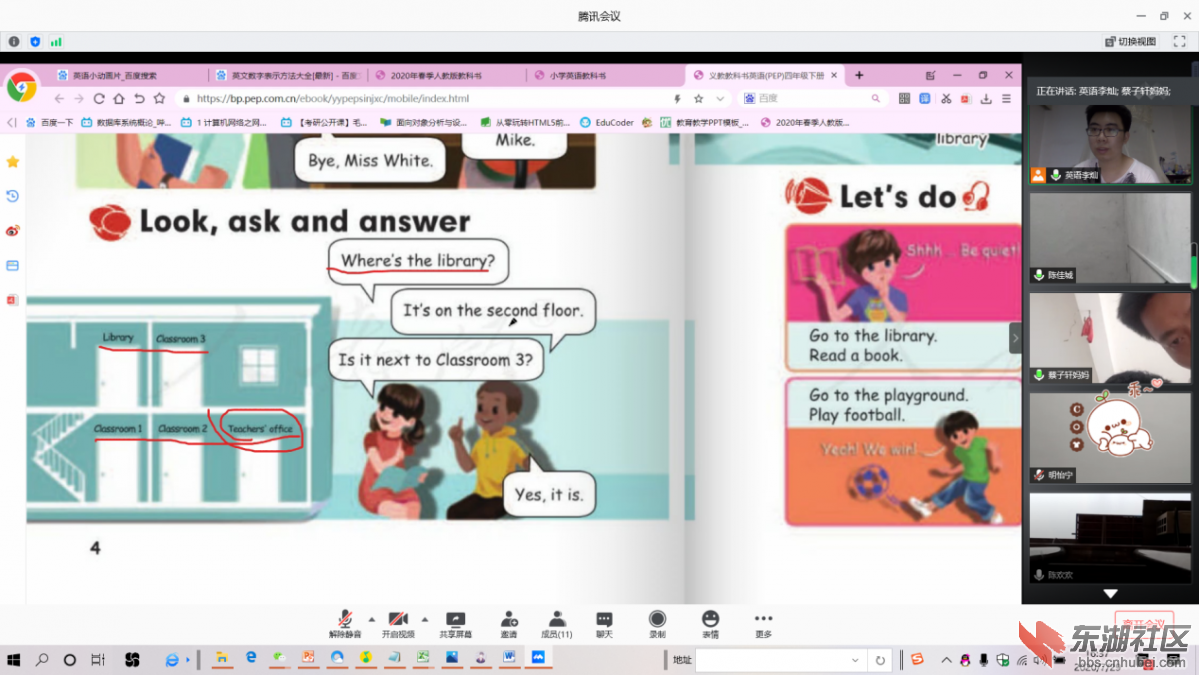
Task: Open the chat (聊天) panel
Action: click(x=604, y=624)
